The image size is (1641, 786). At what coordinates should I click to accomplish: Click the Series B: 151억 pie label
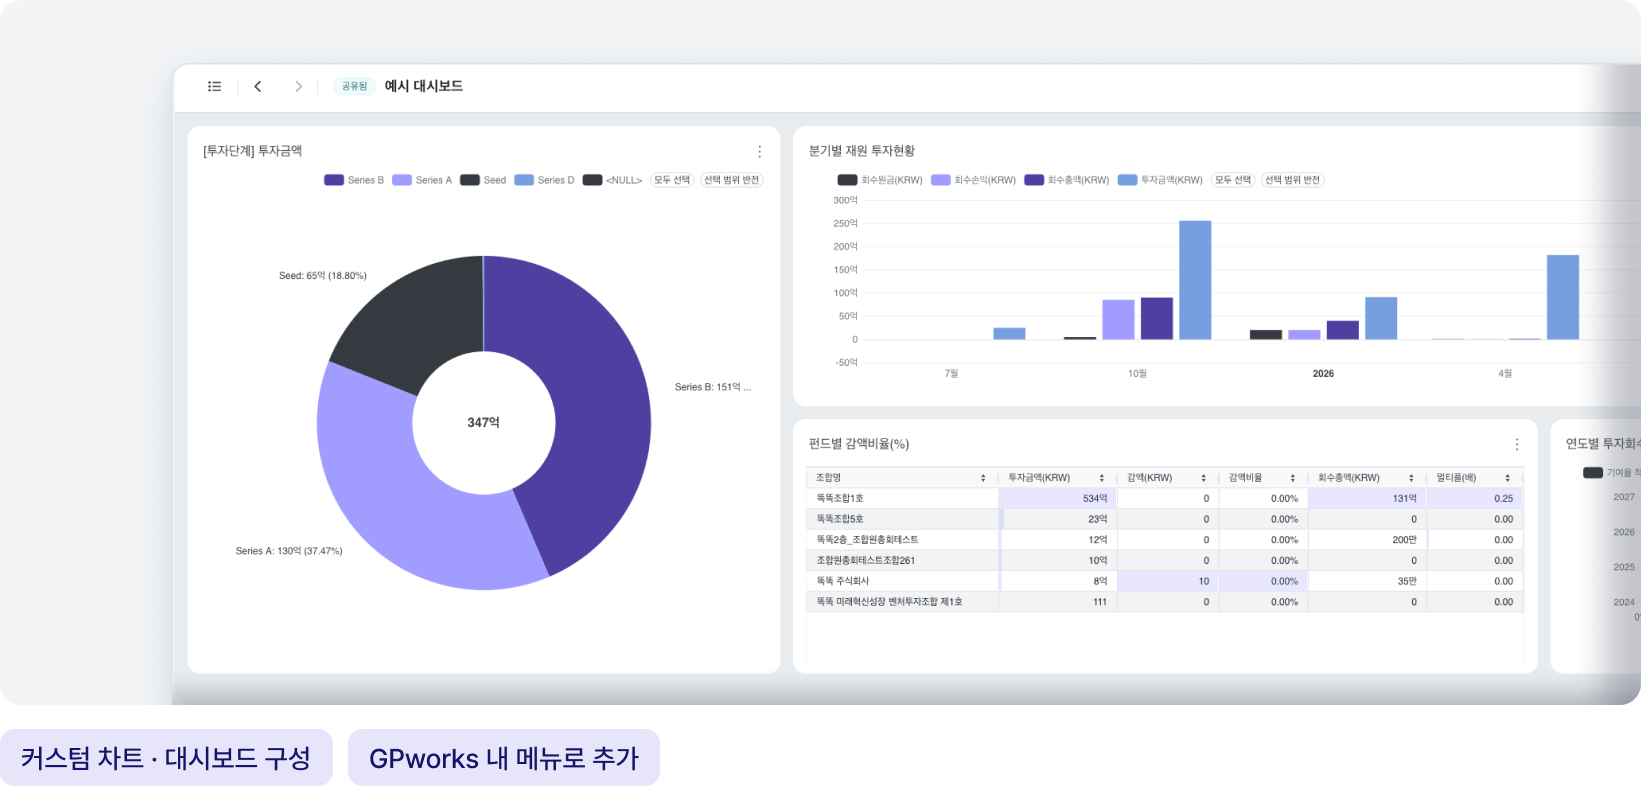pyautogui.click(x=712, y=387)
